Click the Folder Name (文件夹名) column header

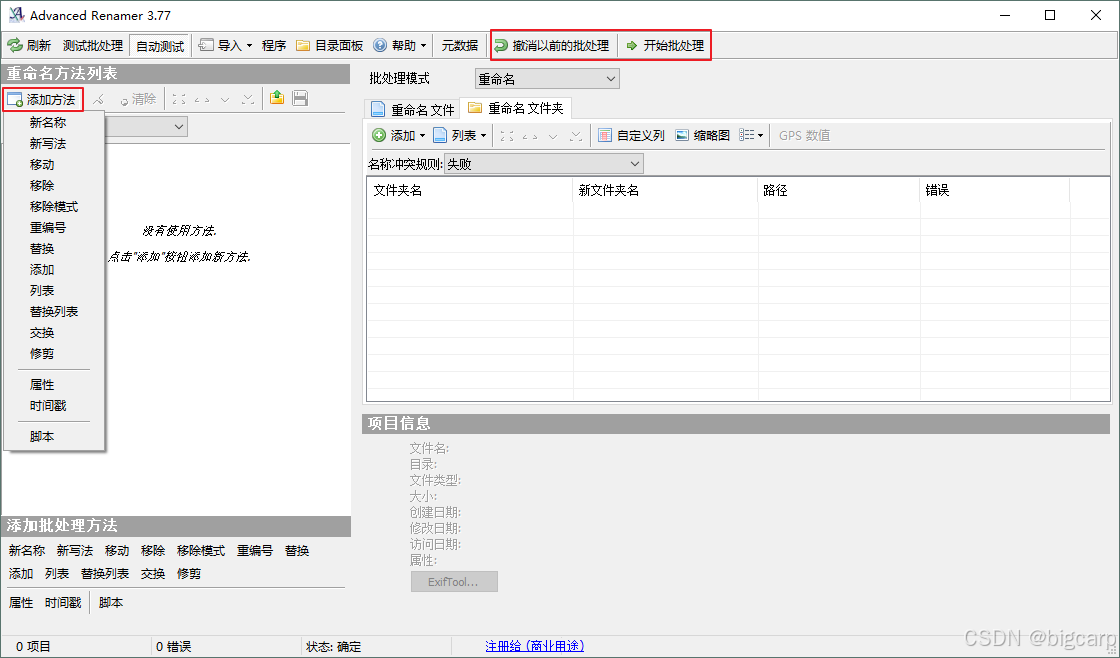(470, 191)
